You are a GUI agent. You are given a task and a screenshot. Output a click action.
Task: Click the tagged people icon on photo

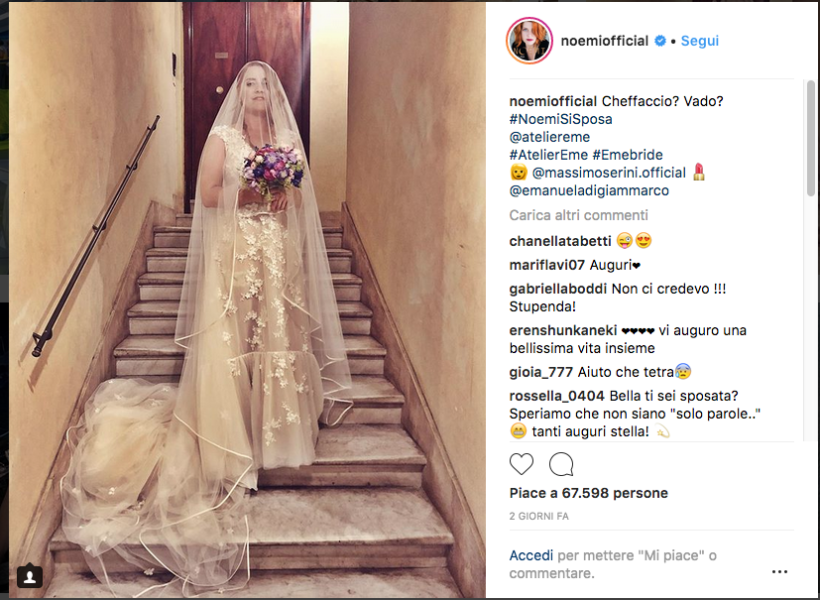point(30,576)
